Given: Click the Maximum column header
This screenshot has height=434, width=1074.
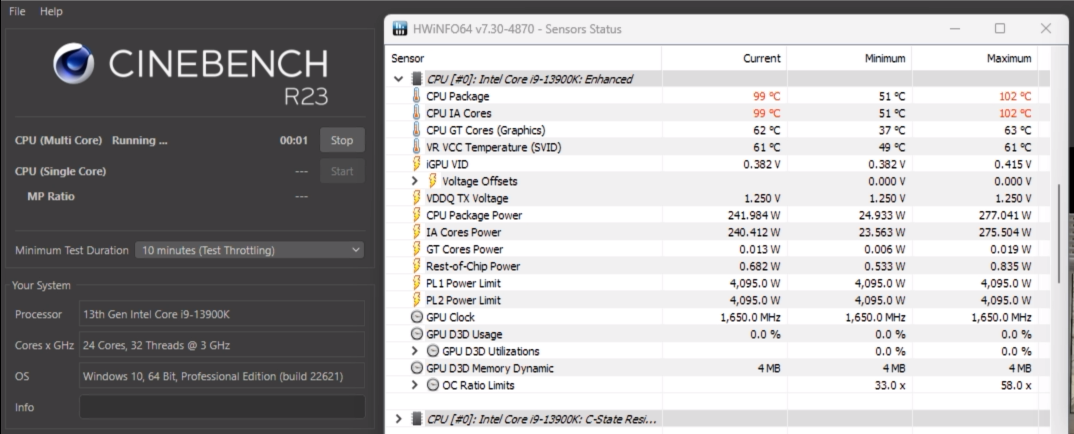Looking at the screenshot, I should coord(1008,59).
